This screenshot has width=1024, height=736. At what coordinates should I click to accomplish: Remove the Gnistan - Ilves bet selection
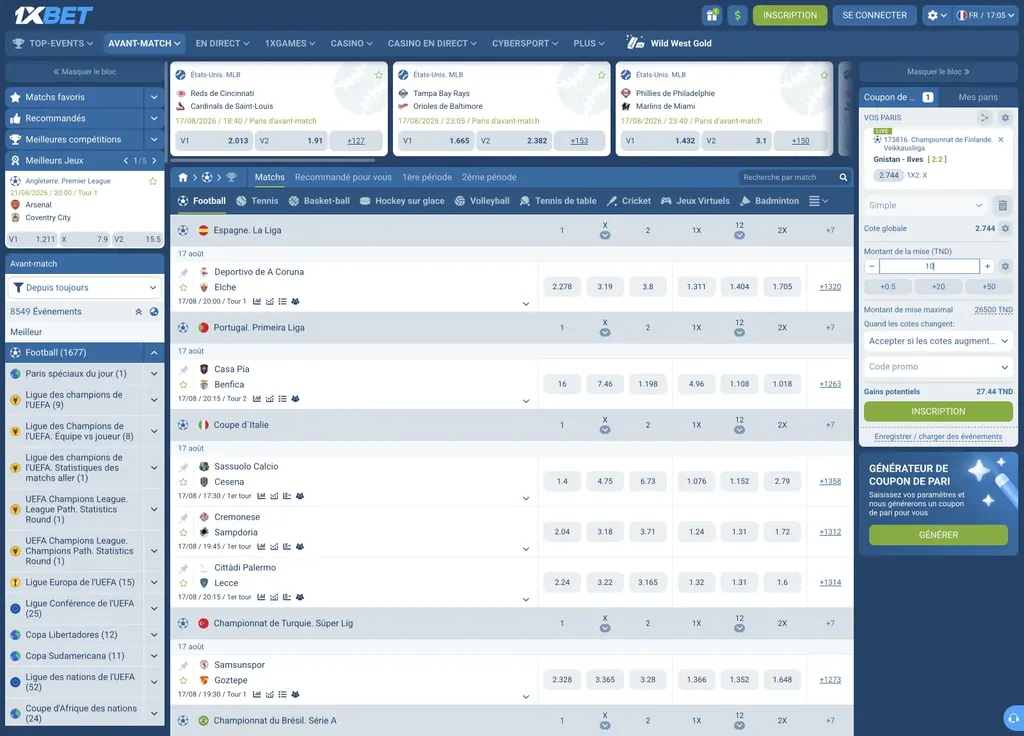tap(1000, 140)
